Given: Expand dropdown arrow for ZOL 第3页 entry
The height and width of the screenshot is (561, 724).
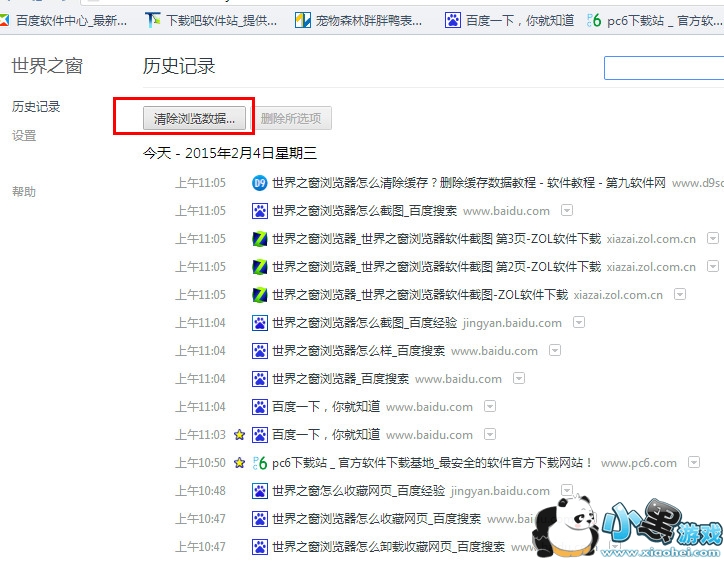Looking at the screenshot, I should coord(713,238).
